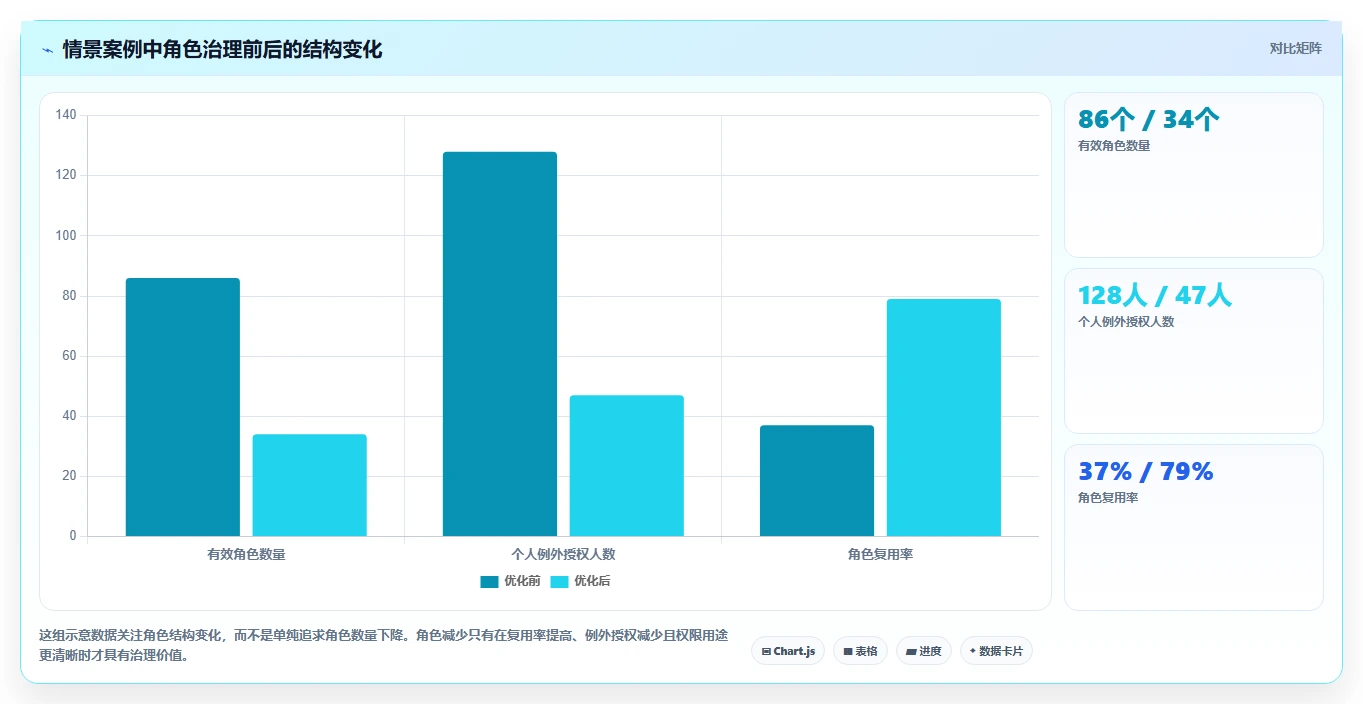Click the title 情景案例中角色治理前后的结构变化

pyautogui.click(x=222, y=49)
